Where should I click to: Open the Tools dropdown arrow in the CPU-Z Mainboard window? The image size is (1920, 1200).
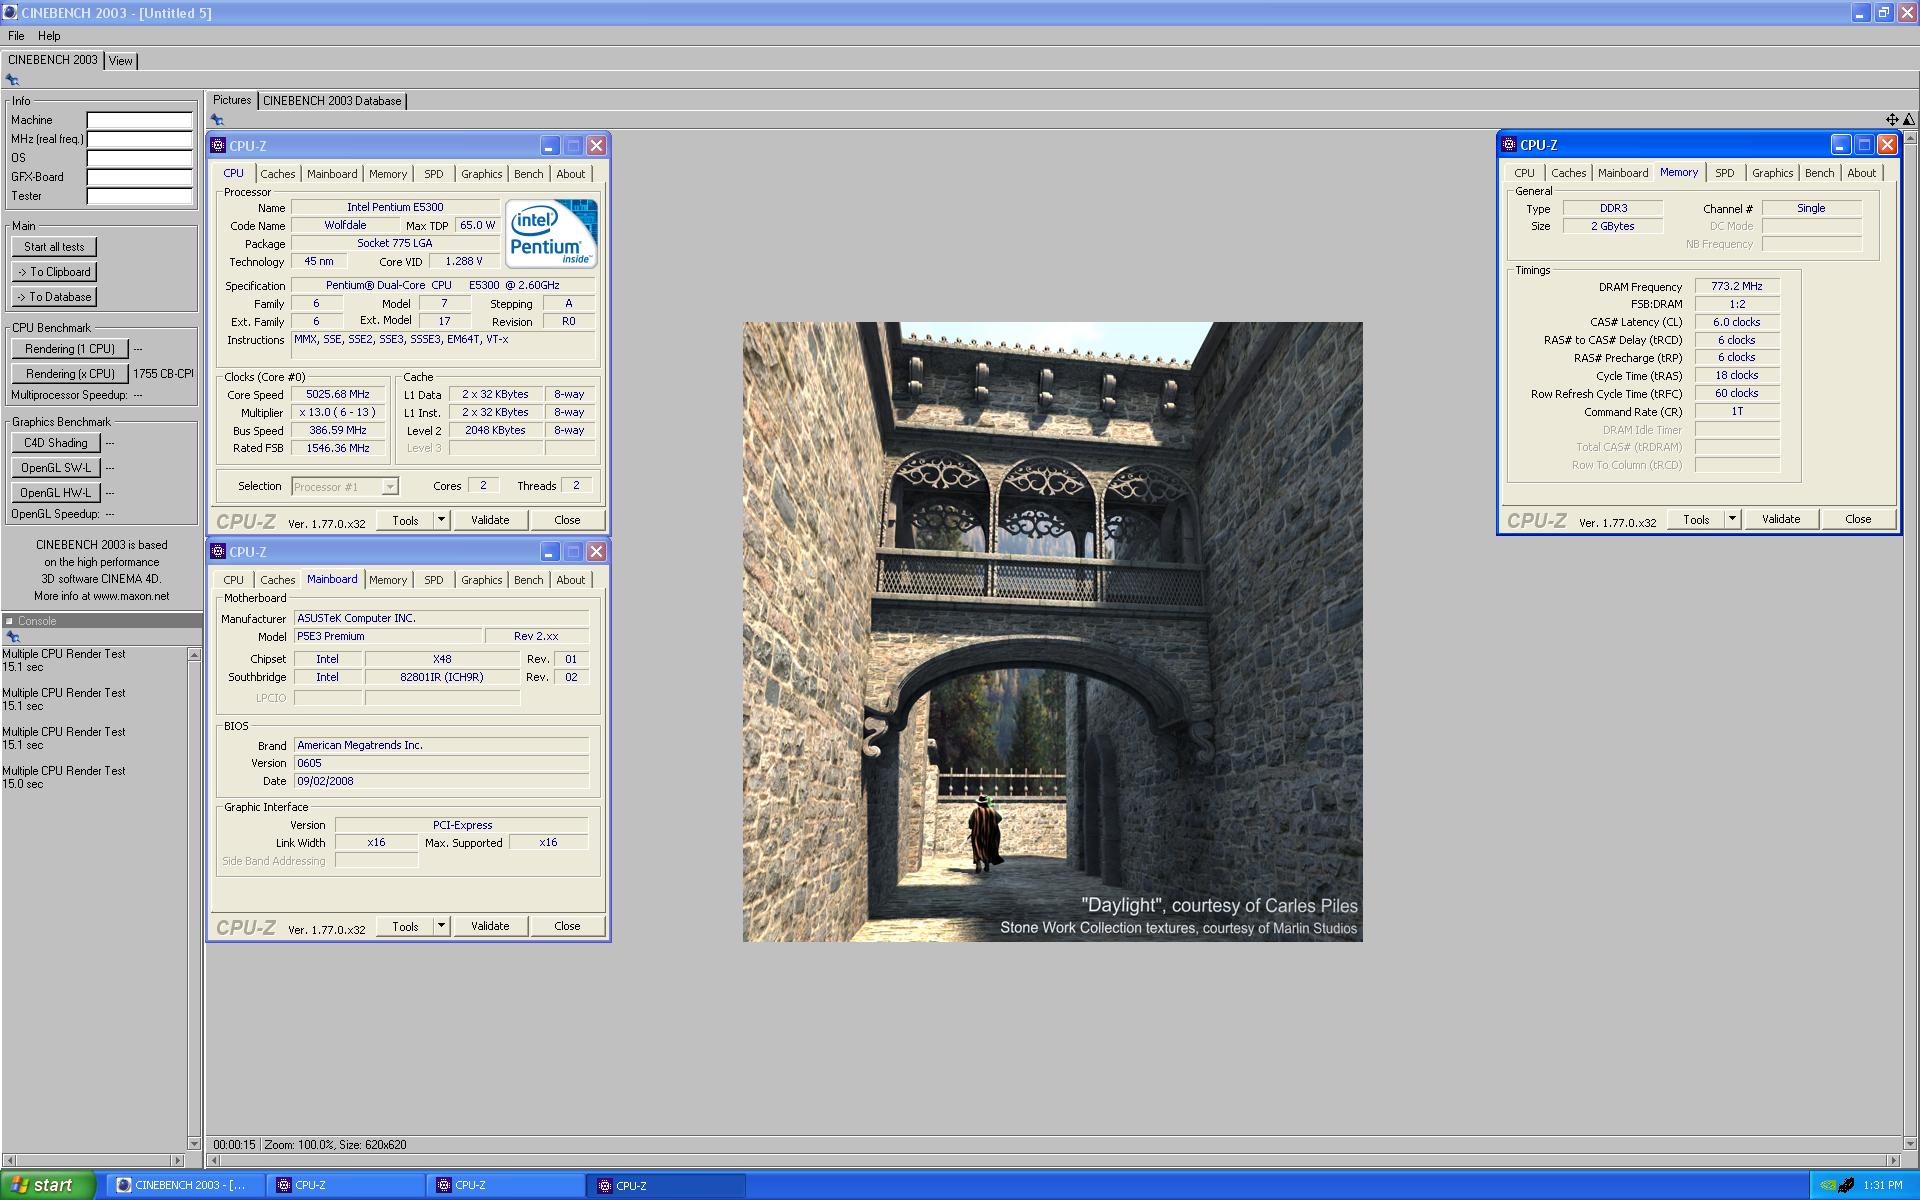pos(441,926)
